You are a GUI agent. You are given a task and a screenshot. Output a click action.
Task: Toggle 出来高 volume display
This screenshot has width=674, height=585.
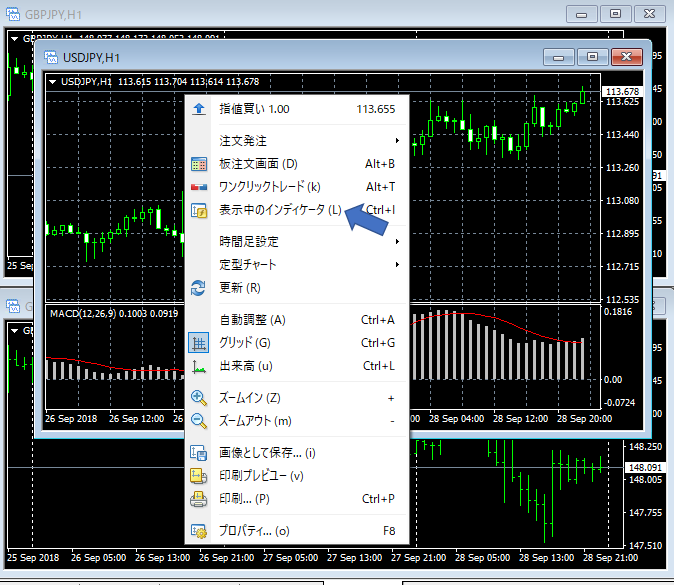(198, 366)
